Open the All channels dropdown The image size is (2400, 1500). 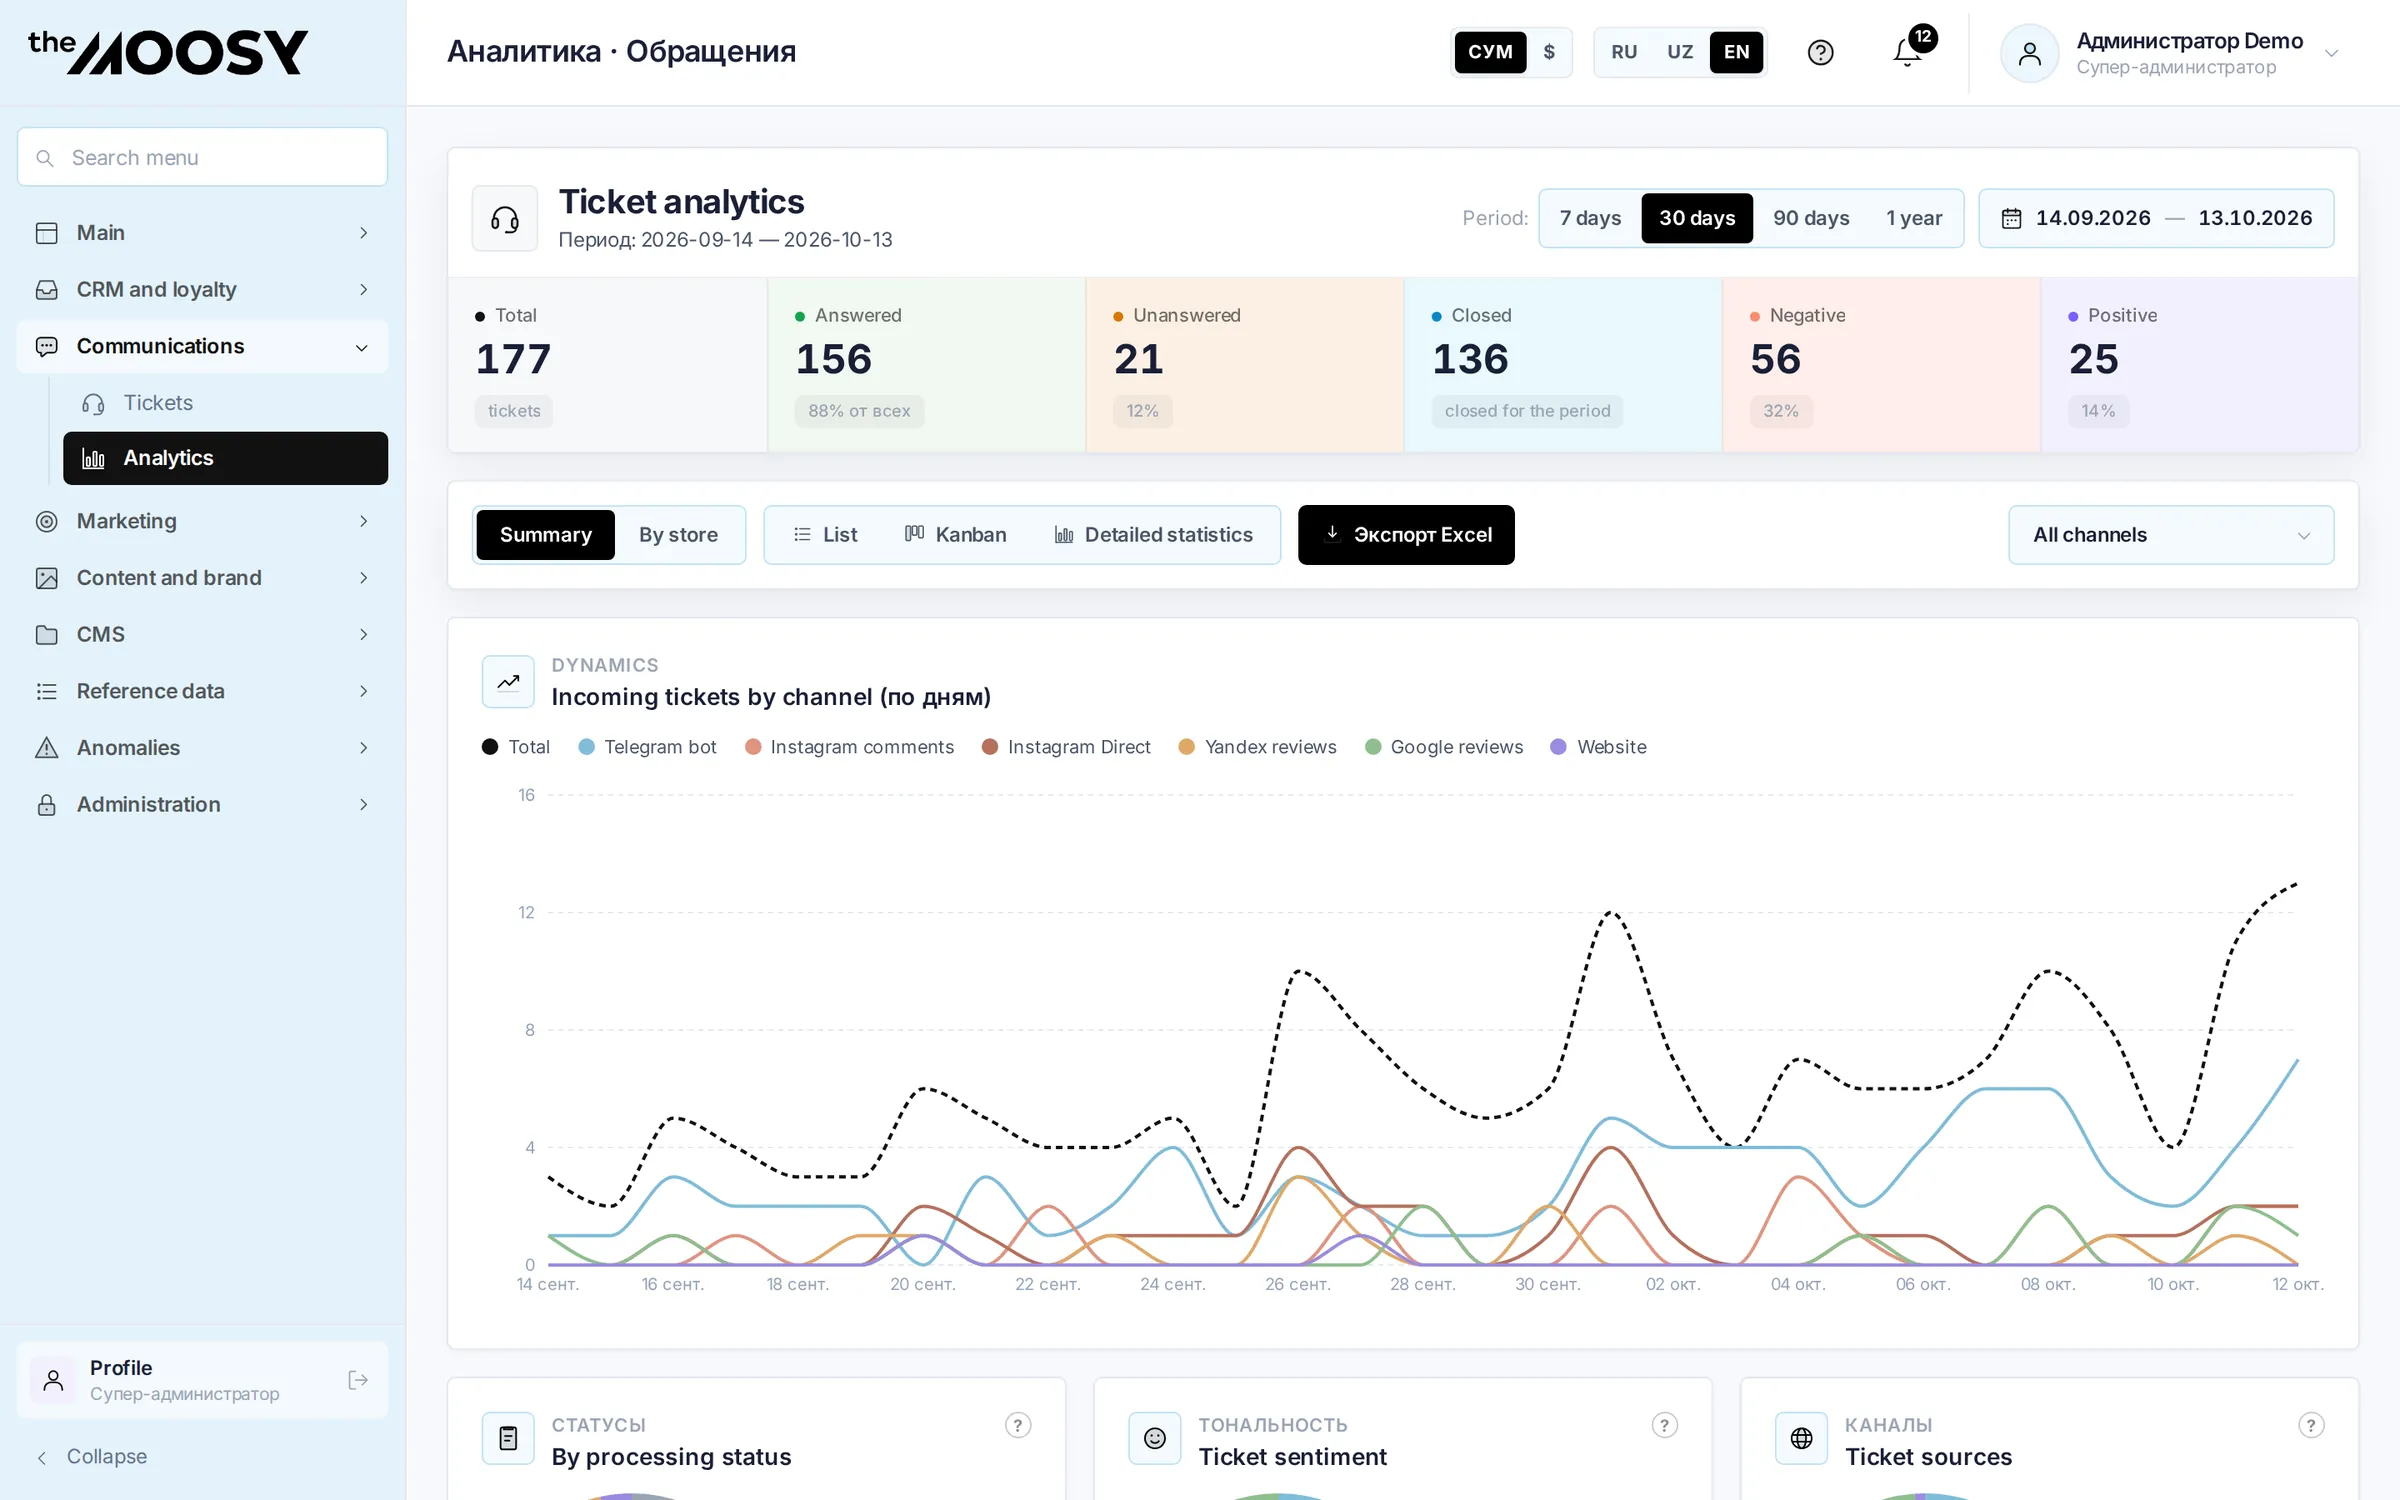pyautogui.click(x=2171, y=535)
